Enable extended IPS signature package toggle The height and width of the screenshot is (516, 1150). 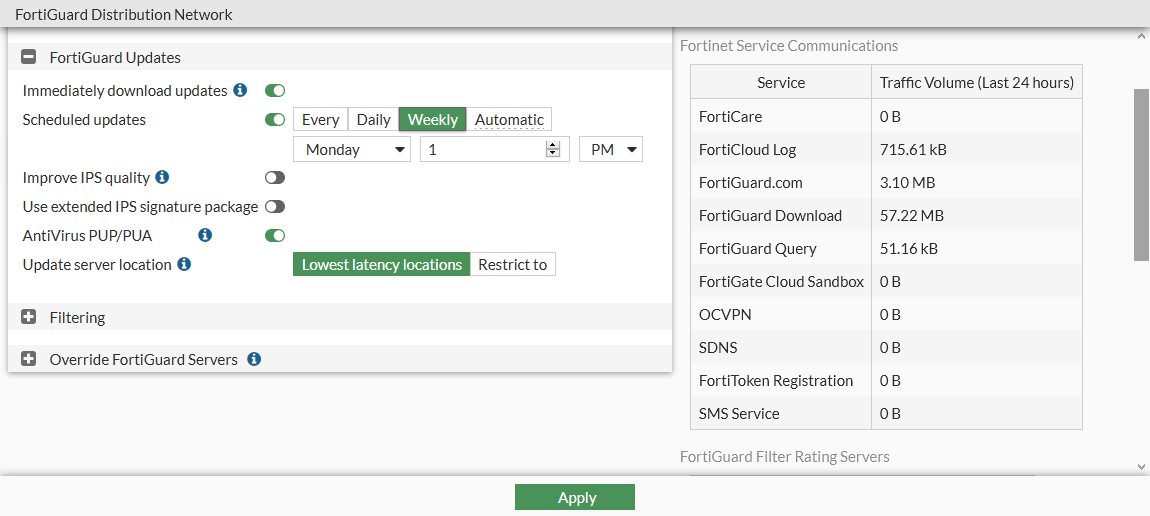click(x=275, y=207)
